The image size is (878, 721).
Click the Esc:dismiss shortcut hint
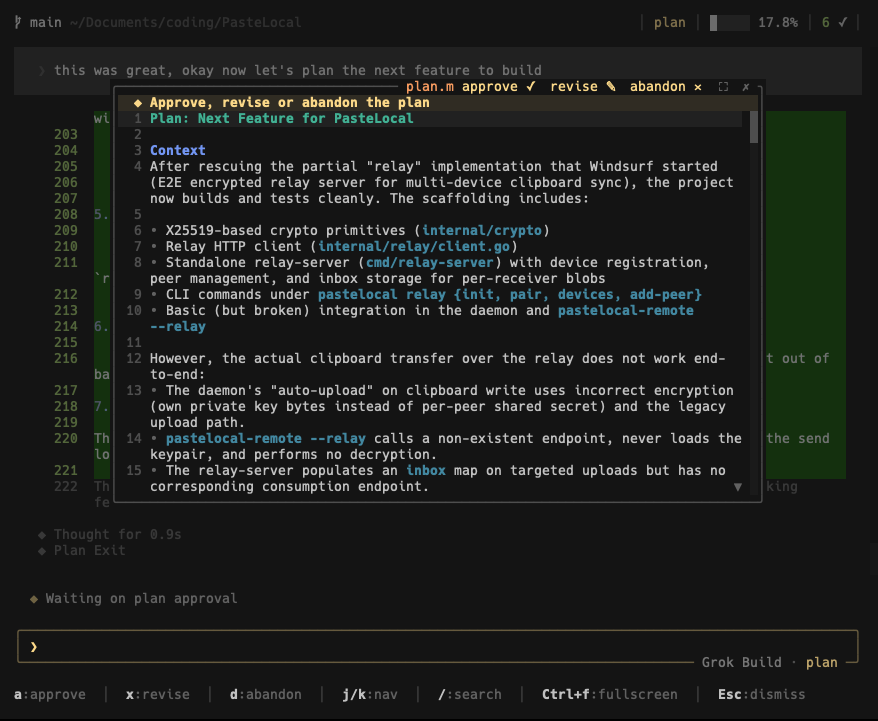(x=762, y=695)
